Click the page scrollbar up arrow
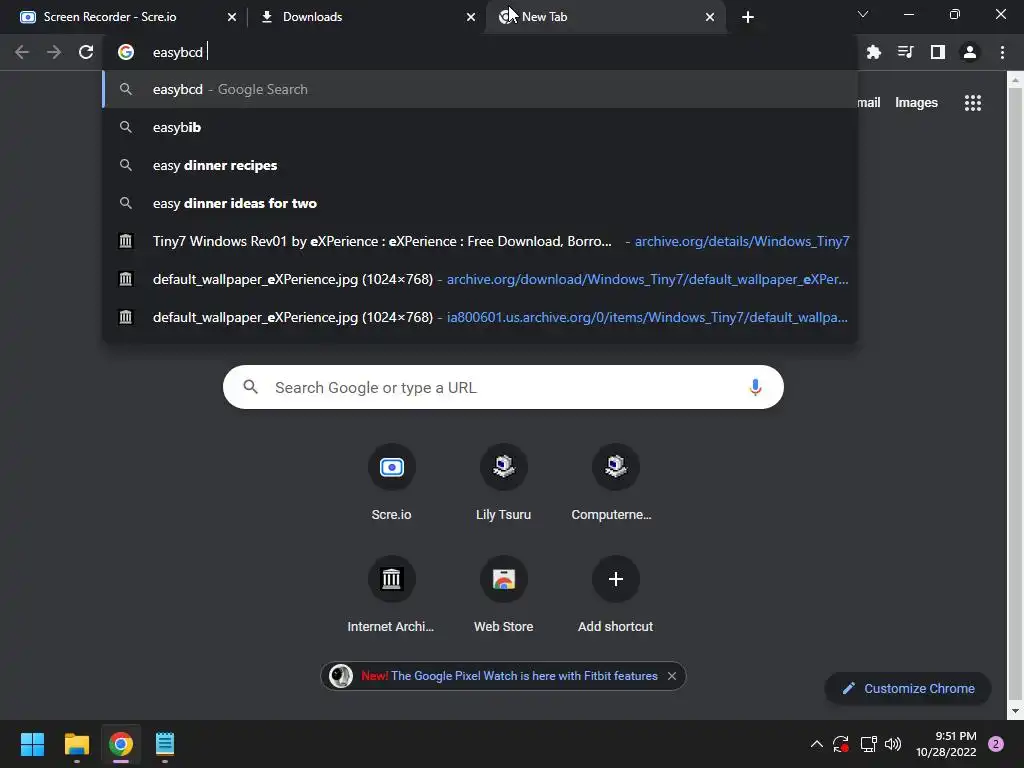The width and height of the screenshot is (1024, 768). (x=1015, y=80)
